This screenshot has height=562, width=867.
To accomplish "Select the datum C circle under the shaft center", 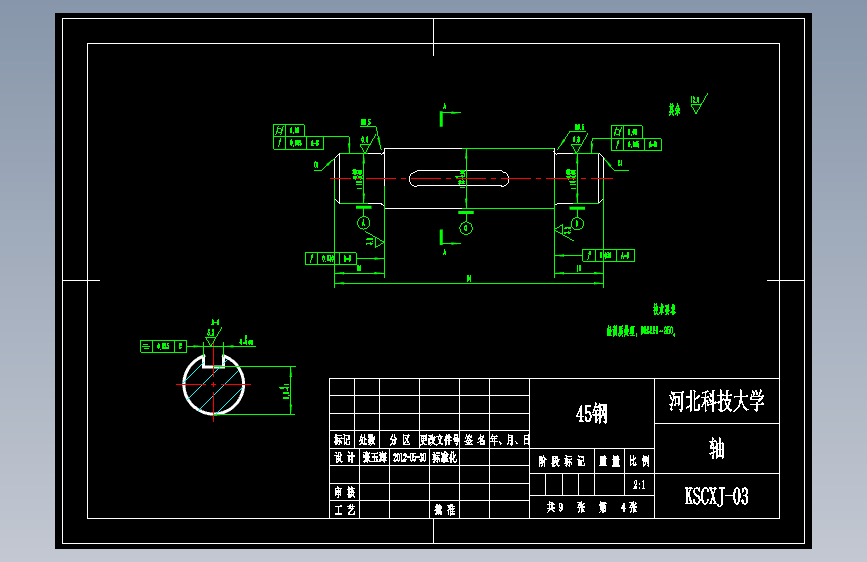I will pyautogui.click(x=466, y=228).
